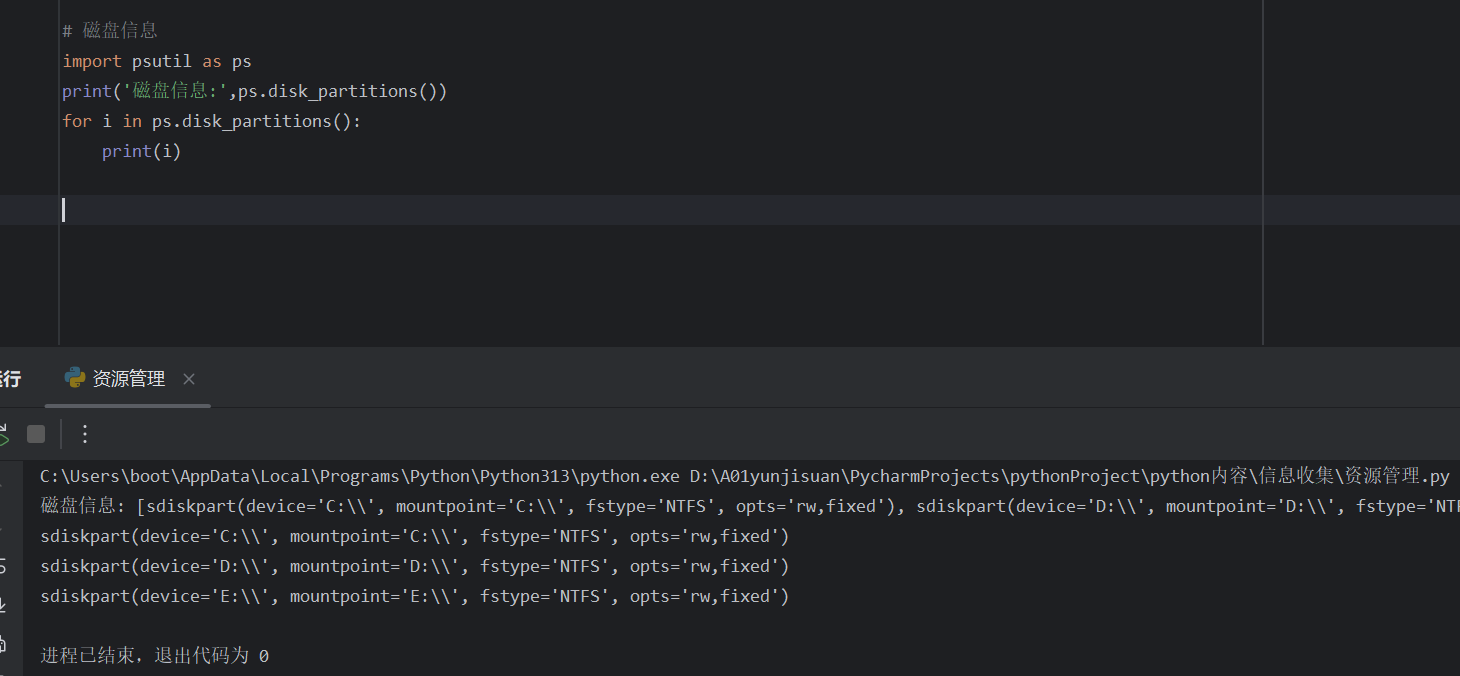Viewport: 1460px width, 676px height.
Task: Click the exit code 0 message line
Action: (x=150, y=655)
